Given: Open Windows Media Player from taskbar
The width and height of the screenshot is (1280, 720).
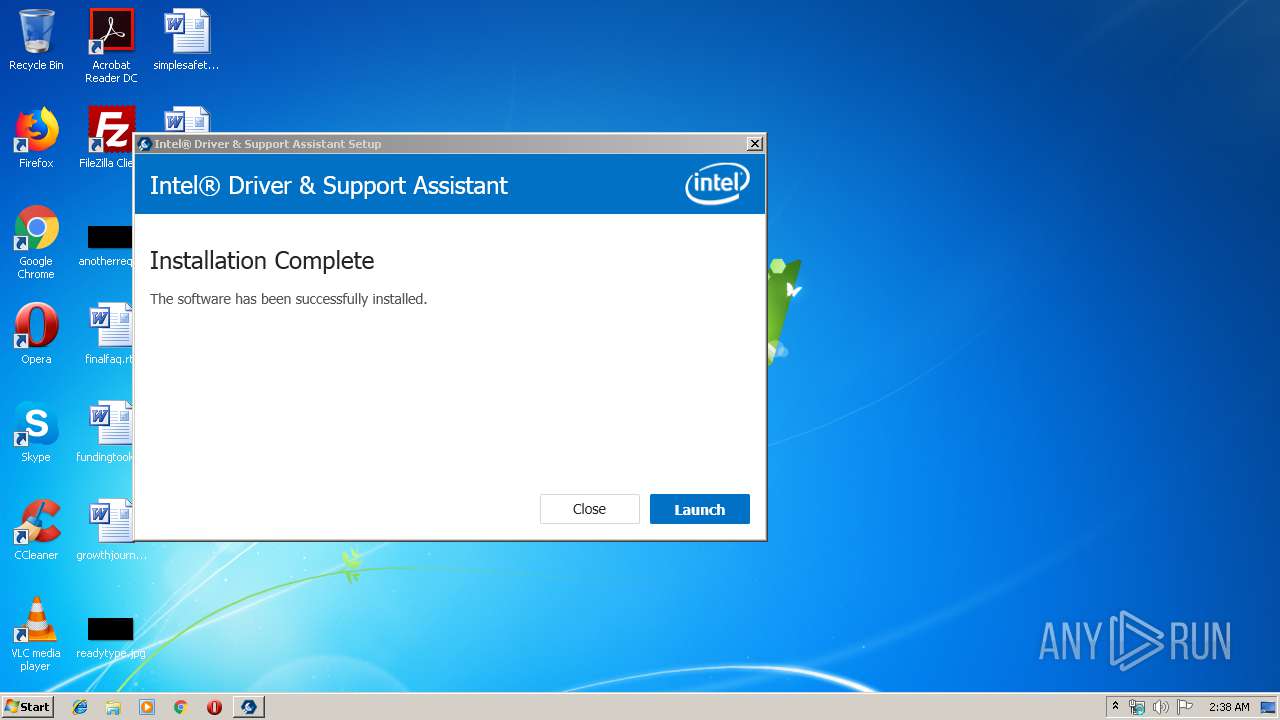Looking at the screenshot, I should 147,707.
